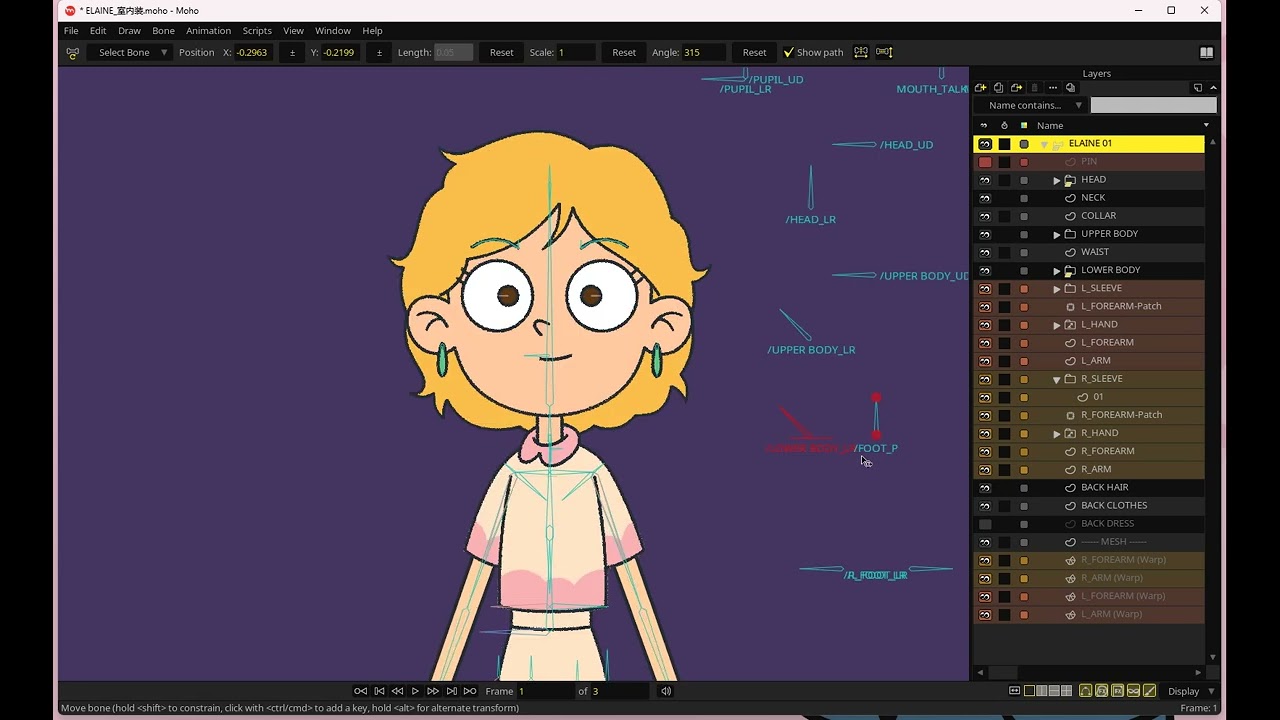Click the bone tool icon in options bar
Viewport: 1280px width, 720px height.
point(72,52)
